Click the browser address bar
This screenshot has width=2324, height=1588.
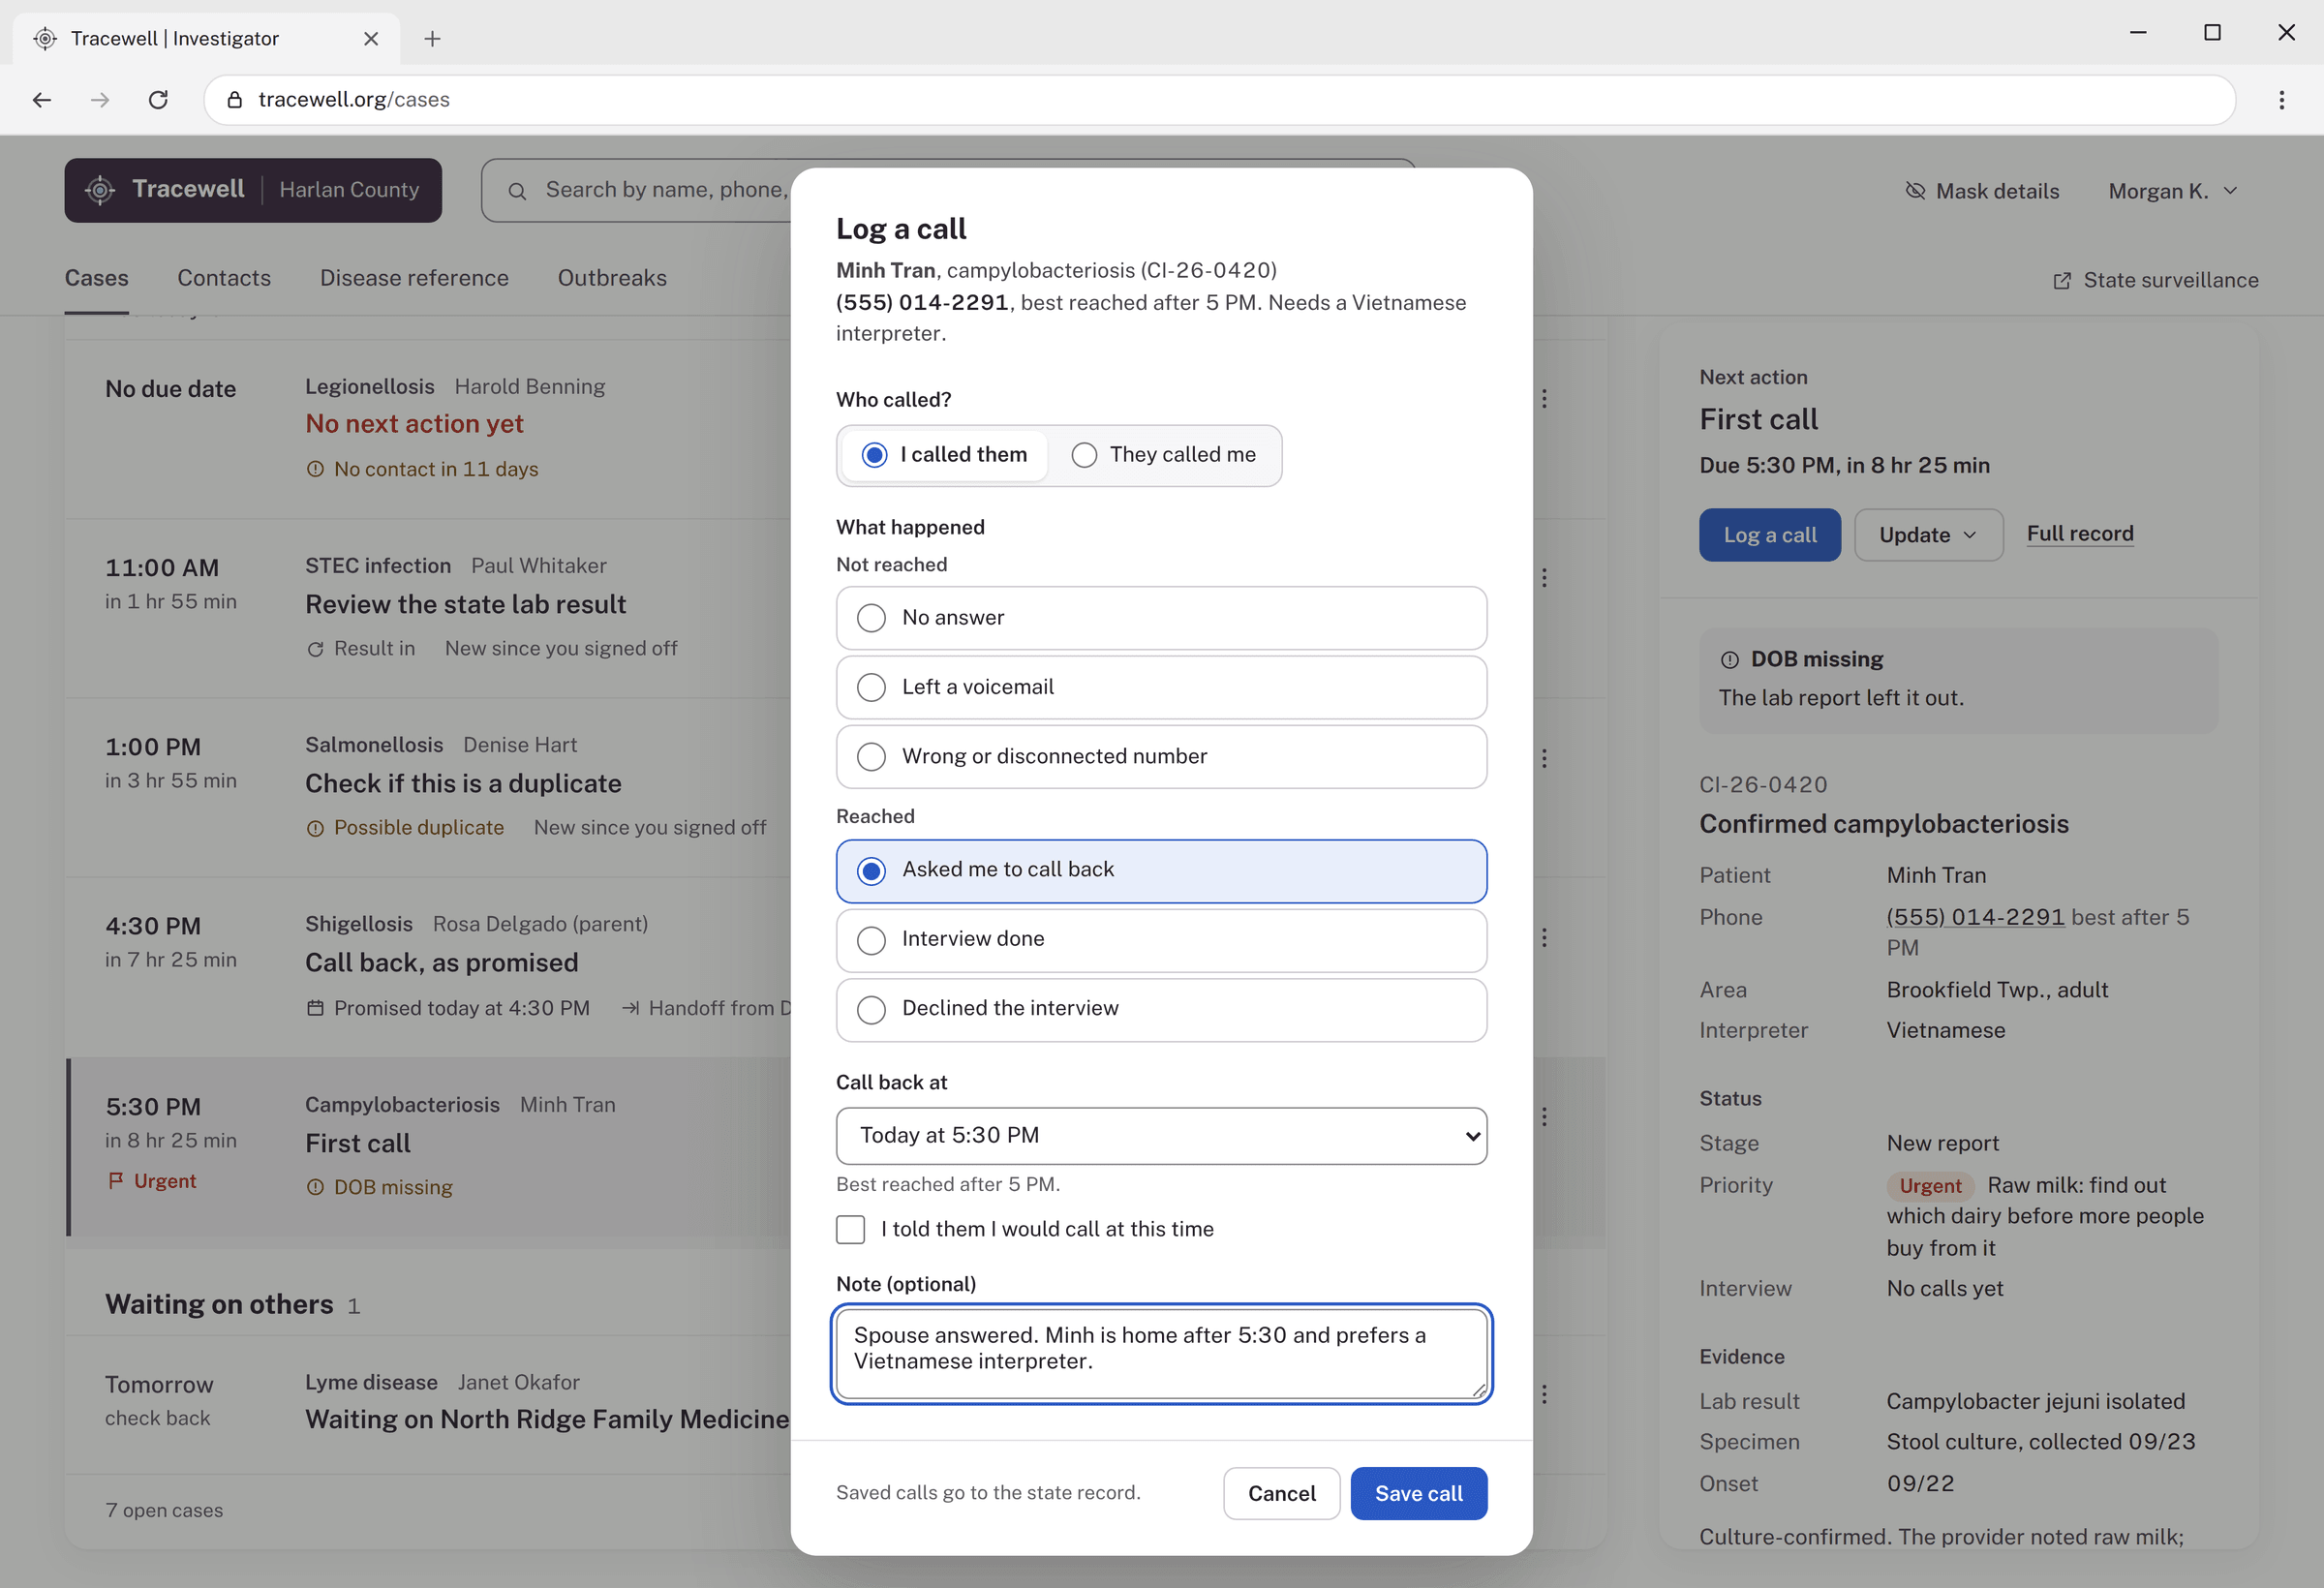1219,99
